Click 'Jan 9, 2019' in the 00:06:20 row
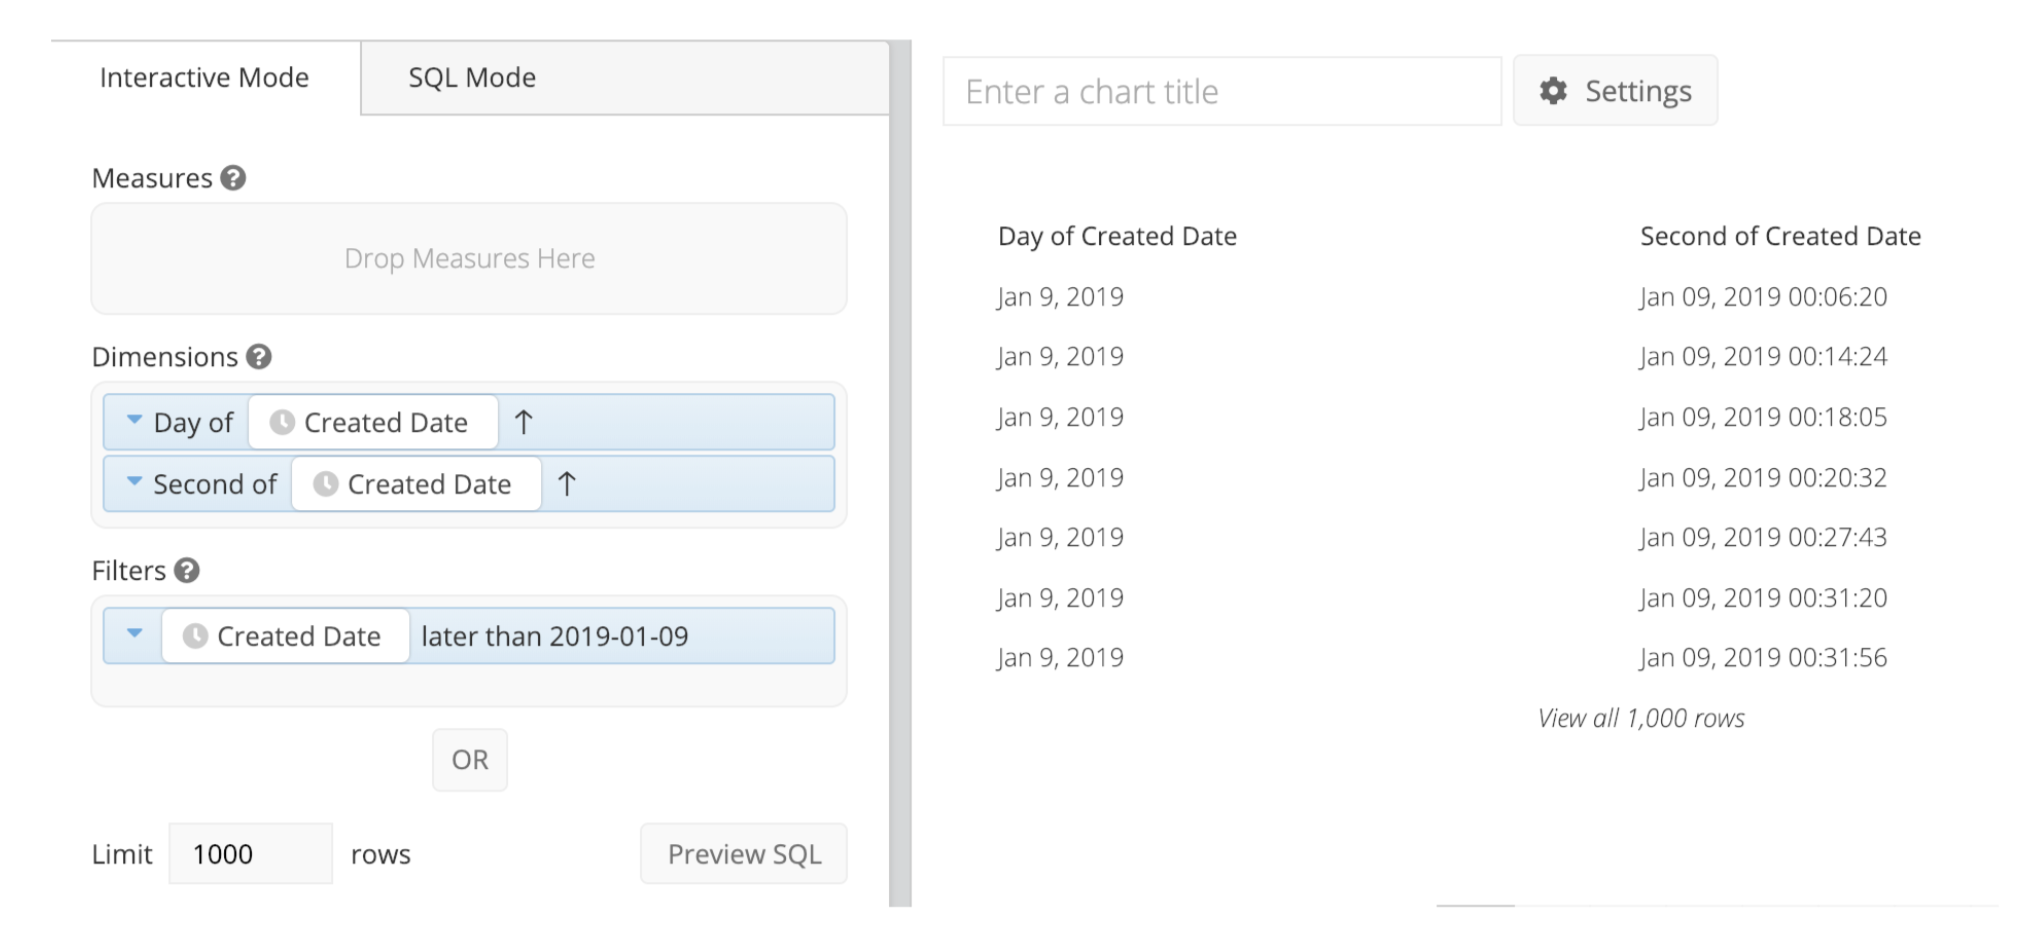The height and width of the screenshot is (944, 2032). [x=1060, y=297]
